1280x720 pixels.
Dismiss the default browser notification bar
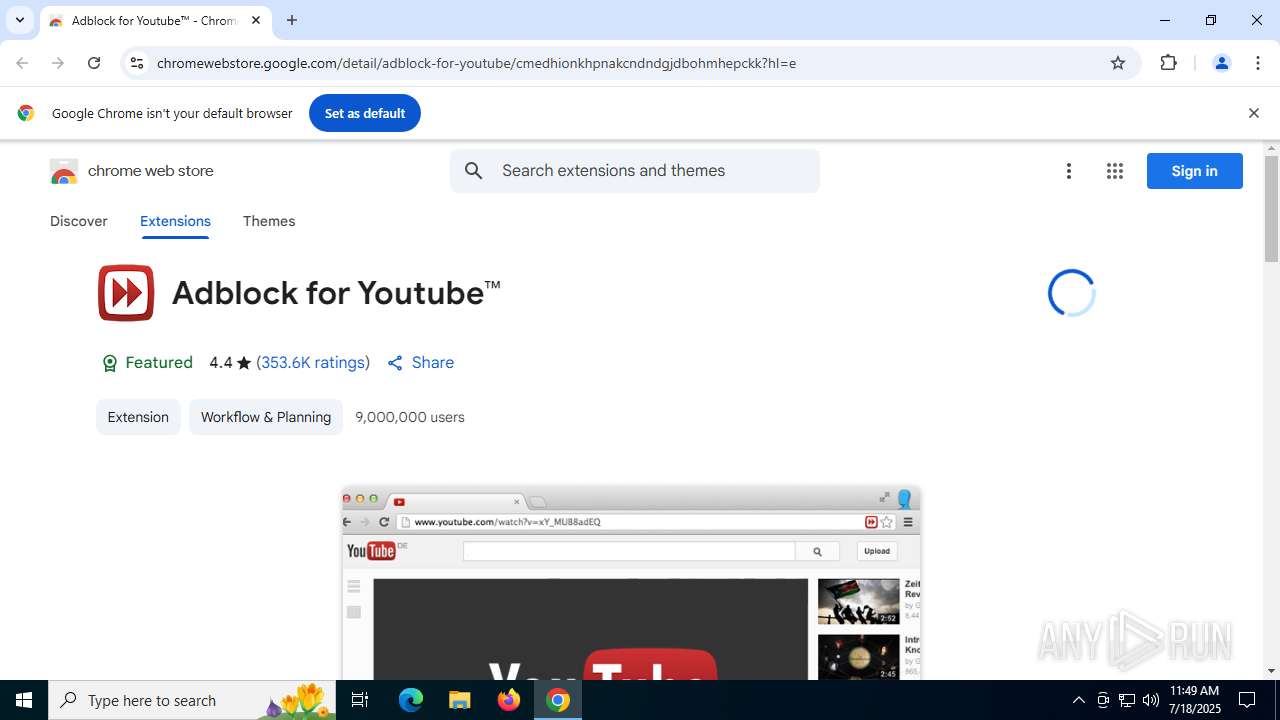1253,113
